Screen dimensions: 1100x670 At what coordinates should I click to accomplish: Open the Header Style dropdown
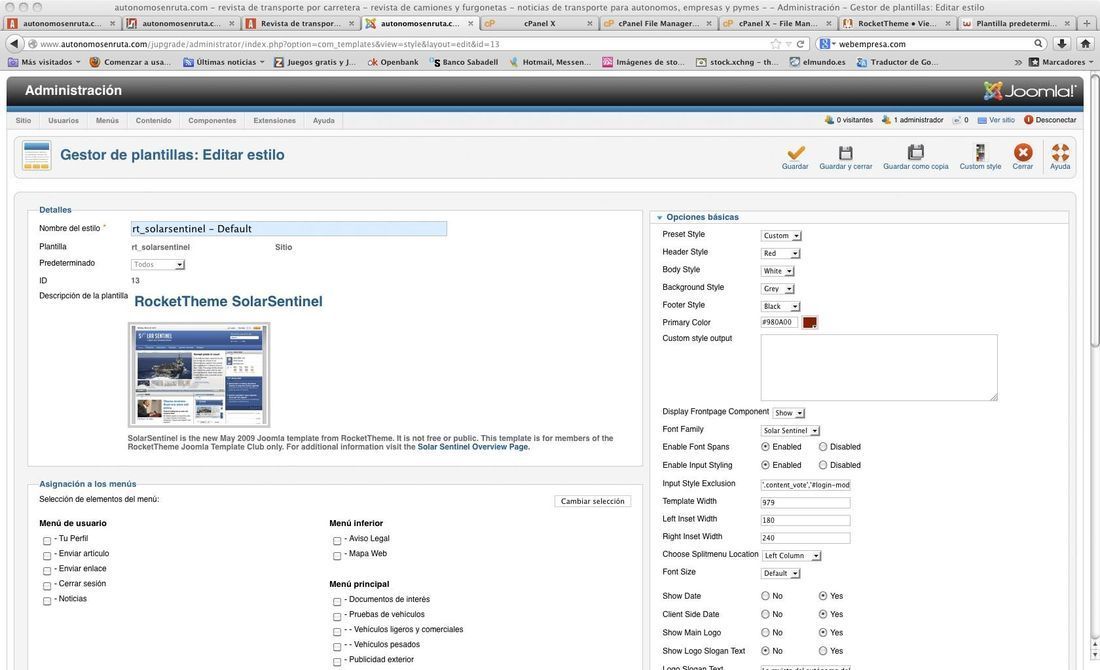tap(780, 253)
